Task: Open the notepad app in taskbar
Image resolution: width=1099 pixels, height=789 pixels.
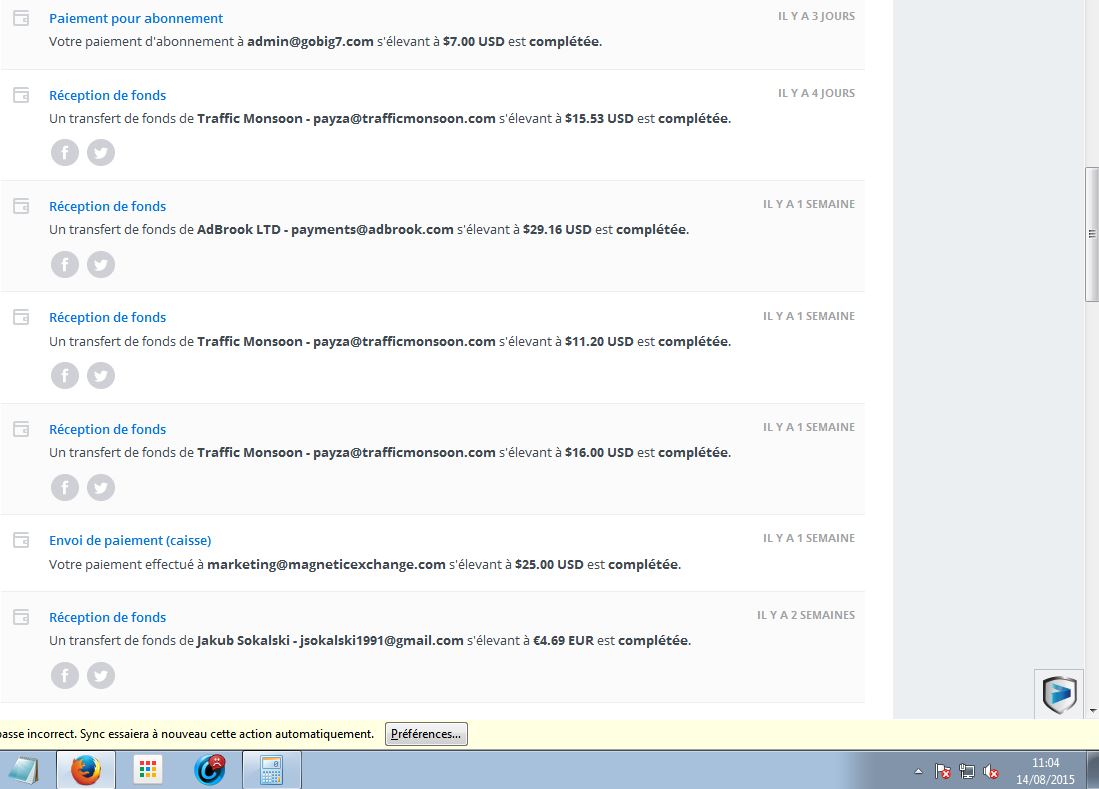Action: click(23, 771)
